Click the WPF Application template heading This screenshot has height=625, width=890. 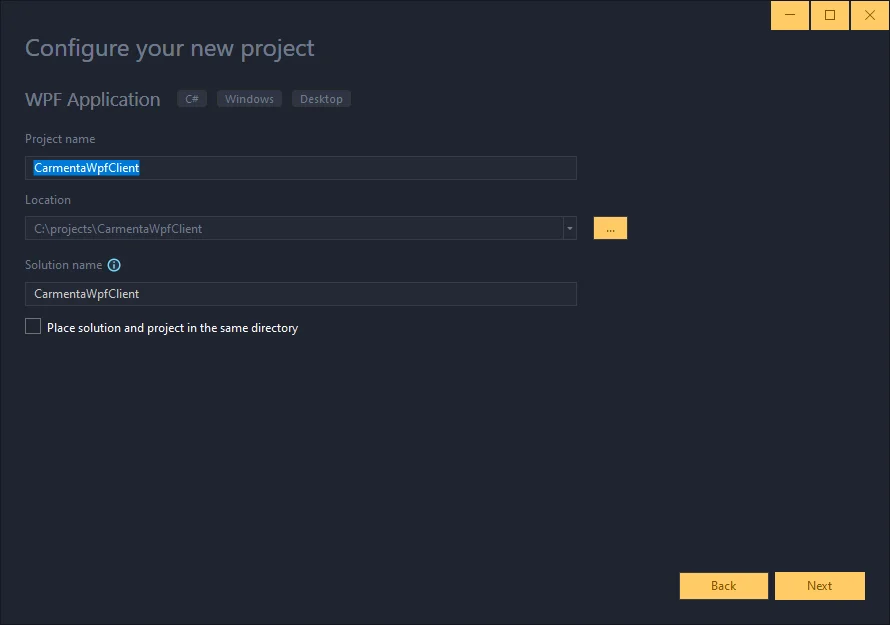[x=92, y=99]
